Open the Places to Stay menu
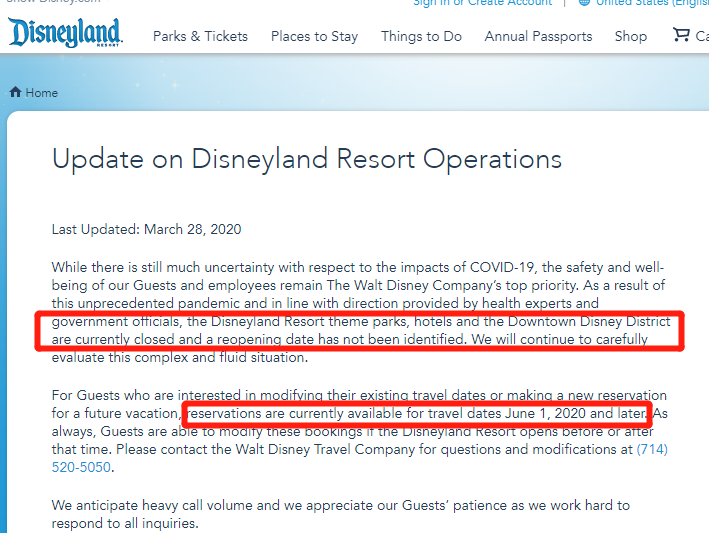 point(314,36)
